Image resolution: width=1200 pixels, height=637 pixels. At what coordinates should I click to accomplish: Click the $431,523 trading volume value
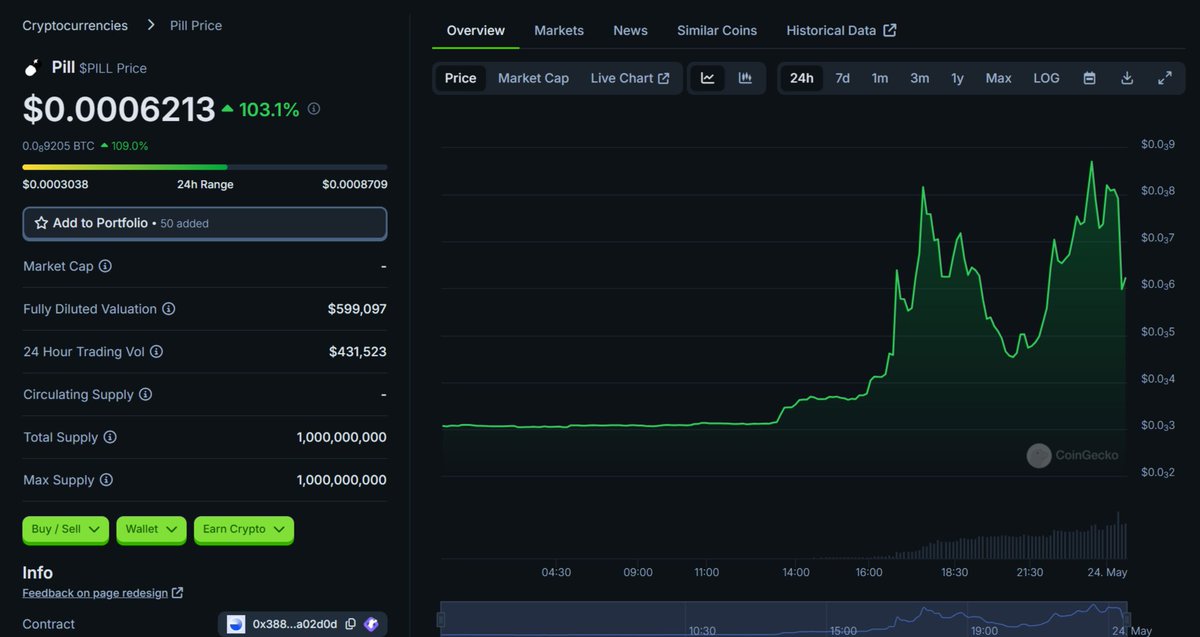(357, 352)
